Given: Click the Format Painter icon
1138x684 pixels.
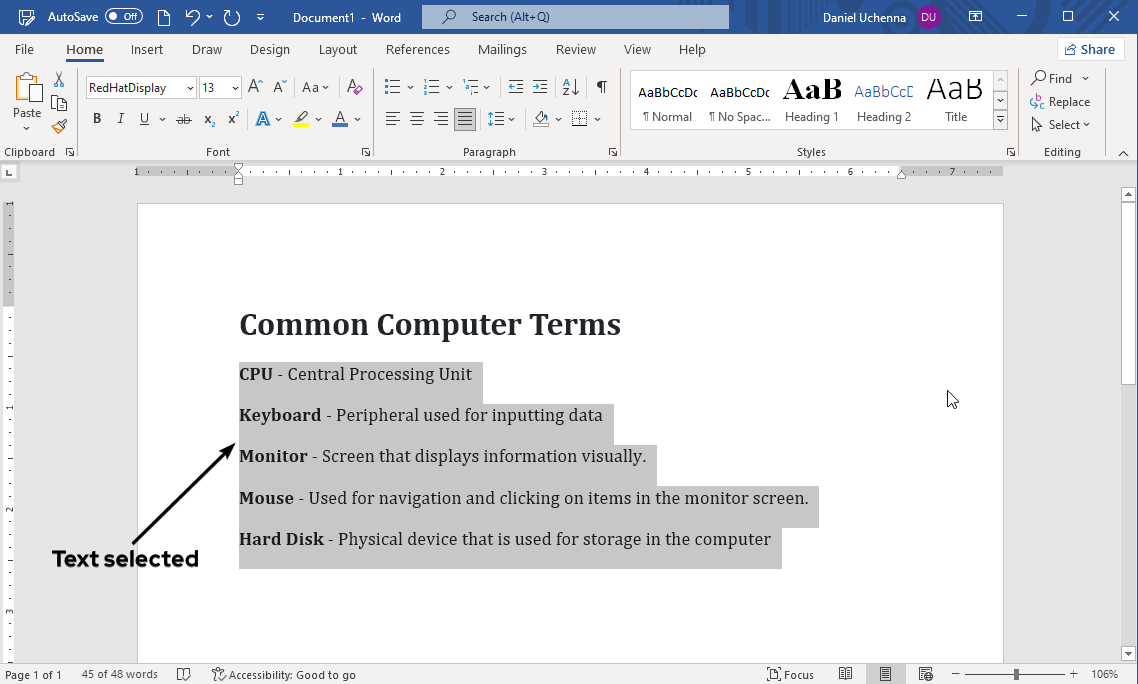Looking at the screenshot, I should [59, 126].
